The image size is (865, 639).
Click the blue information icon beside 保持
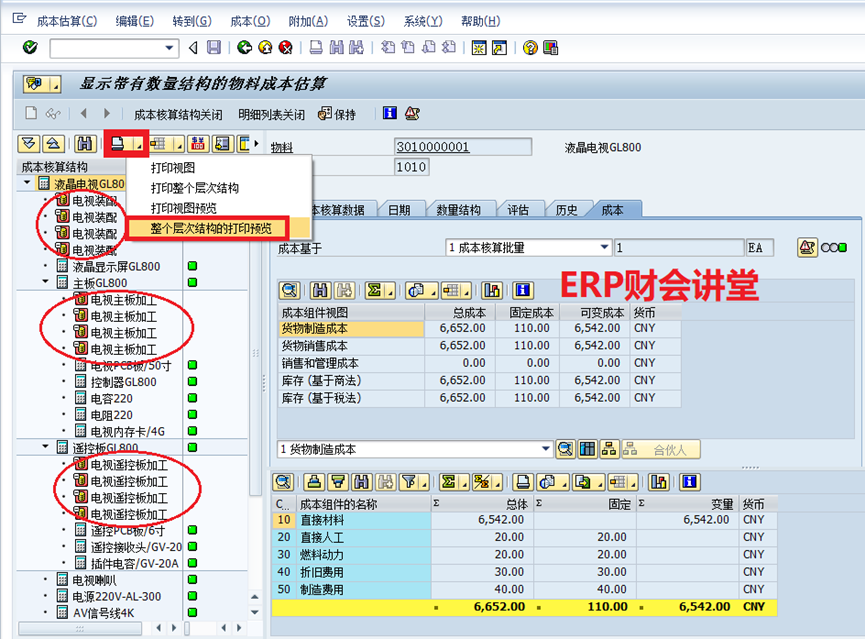[390, 114]
